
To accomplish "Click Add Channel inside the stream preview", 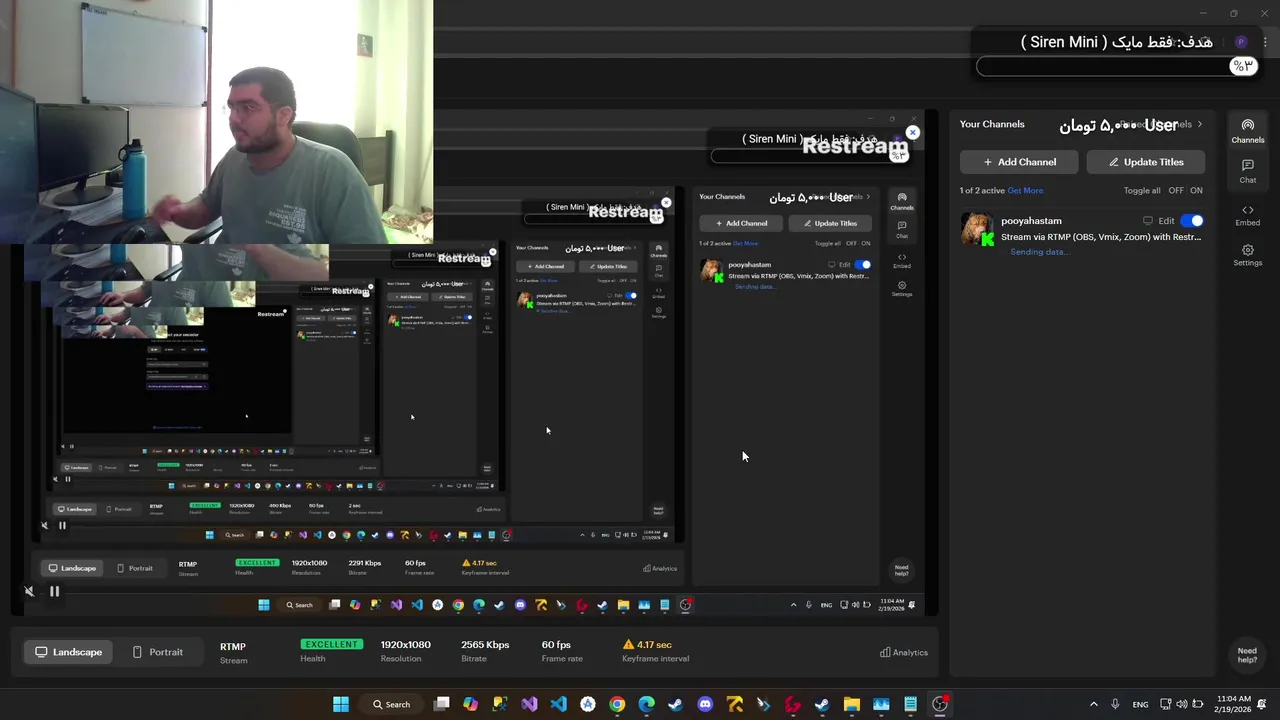I will coord(742,223).
